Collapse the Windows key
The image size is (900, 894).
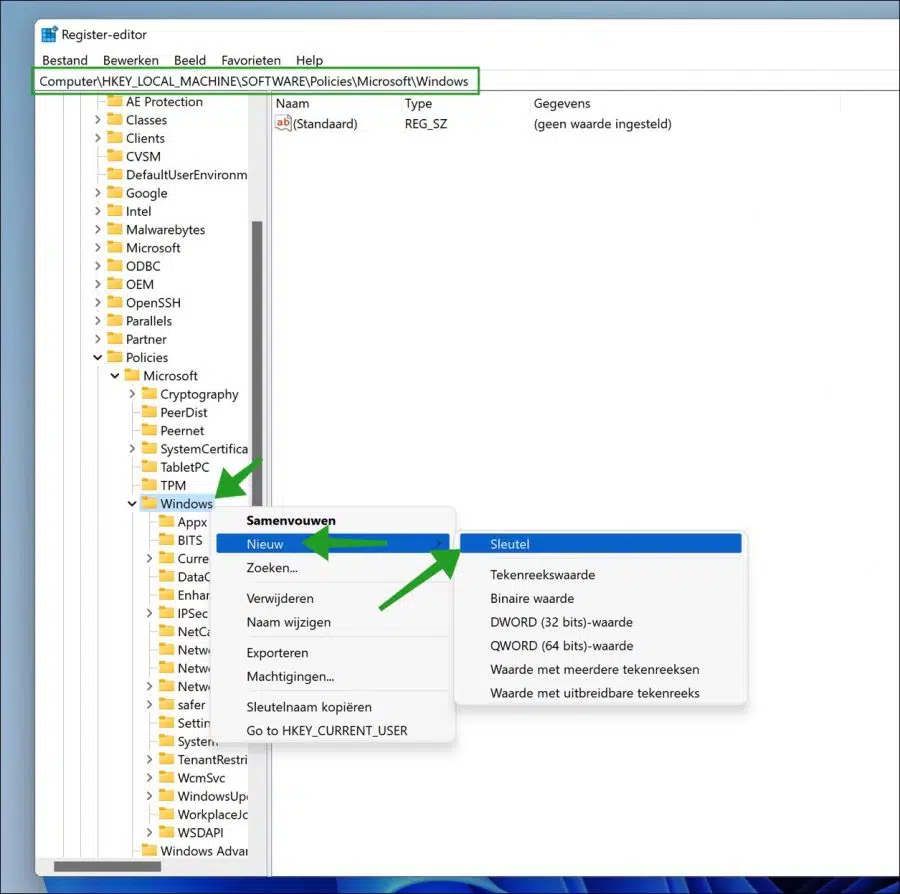click(x=132, y=504)
